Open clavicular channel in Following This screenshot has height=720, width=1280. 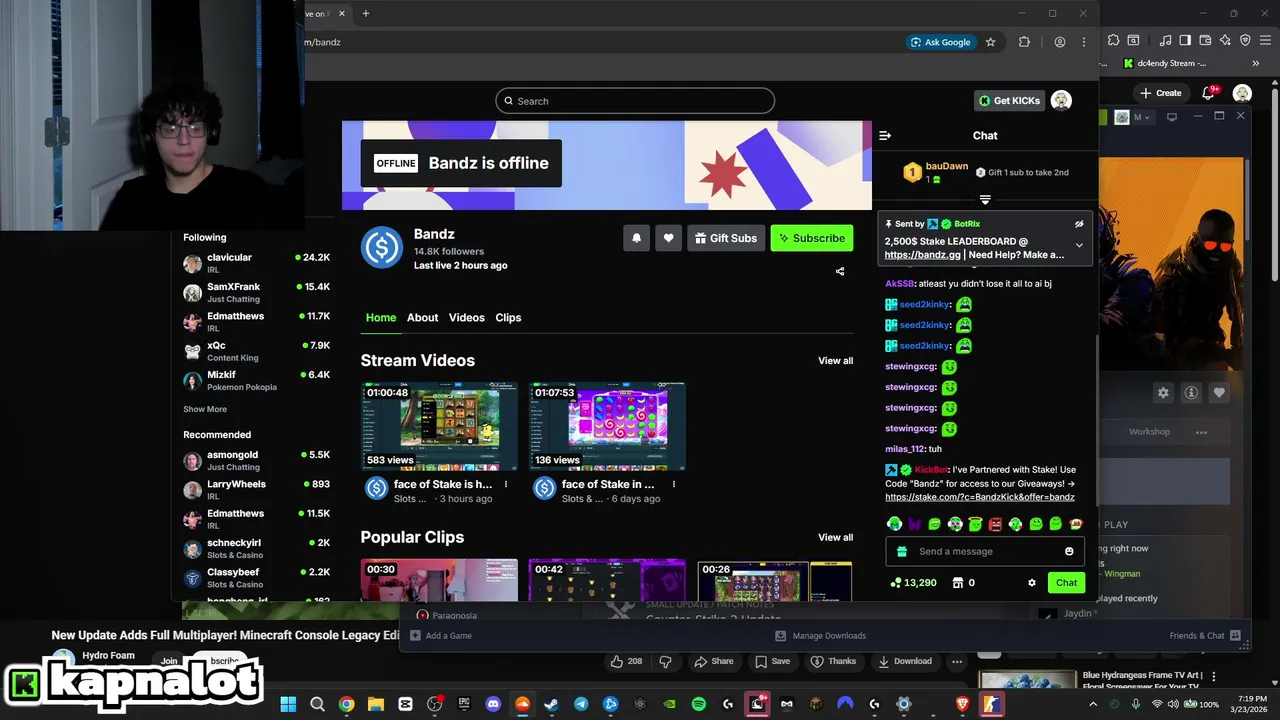[256, 264]
